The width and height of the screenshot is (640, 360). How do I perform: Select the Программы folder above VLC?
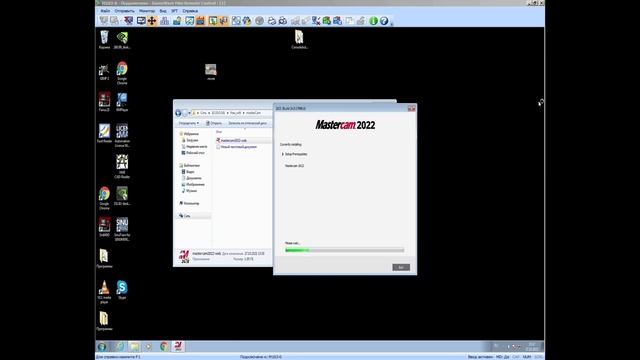pos(104,258)
